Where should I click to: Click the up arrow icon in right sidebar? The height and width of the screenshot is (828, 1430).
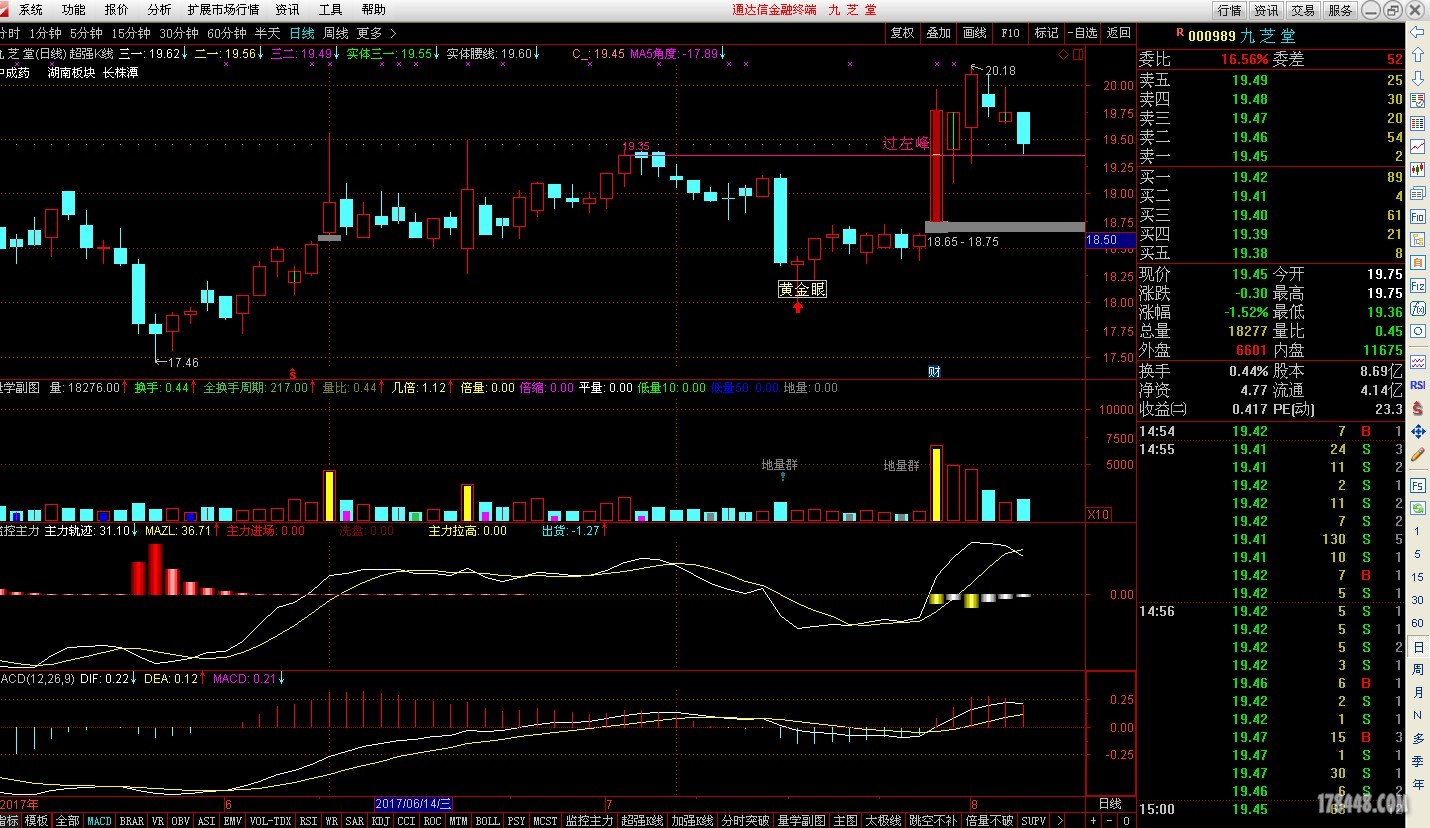(x=1418, y=55)
